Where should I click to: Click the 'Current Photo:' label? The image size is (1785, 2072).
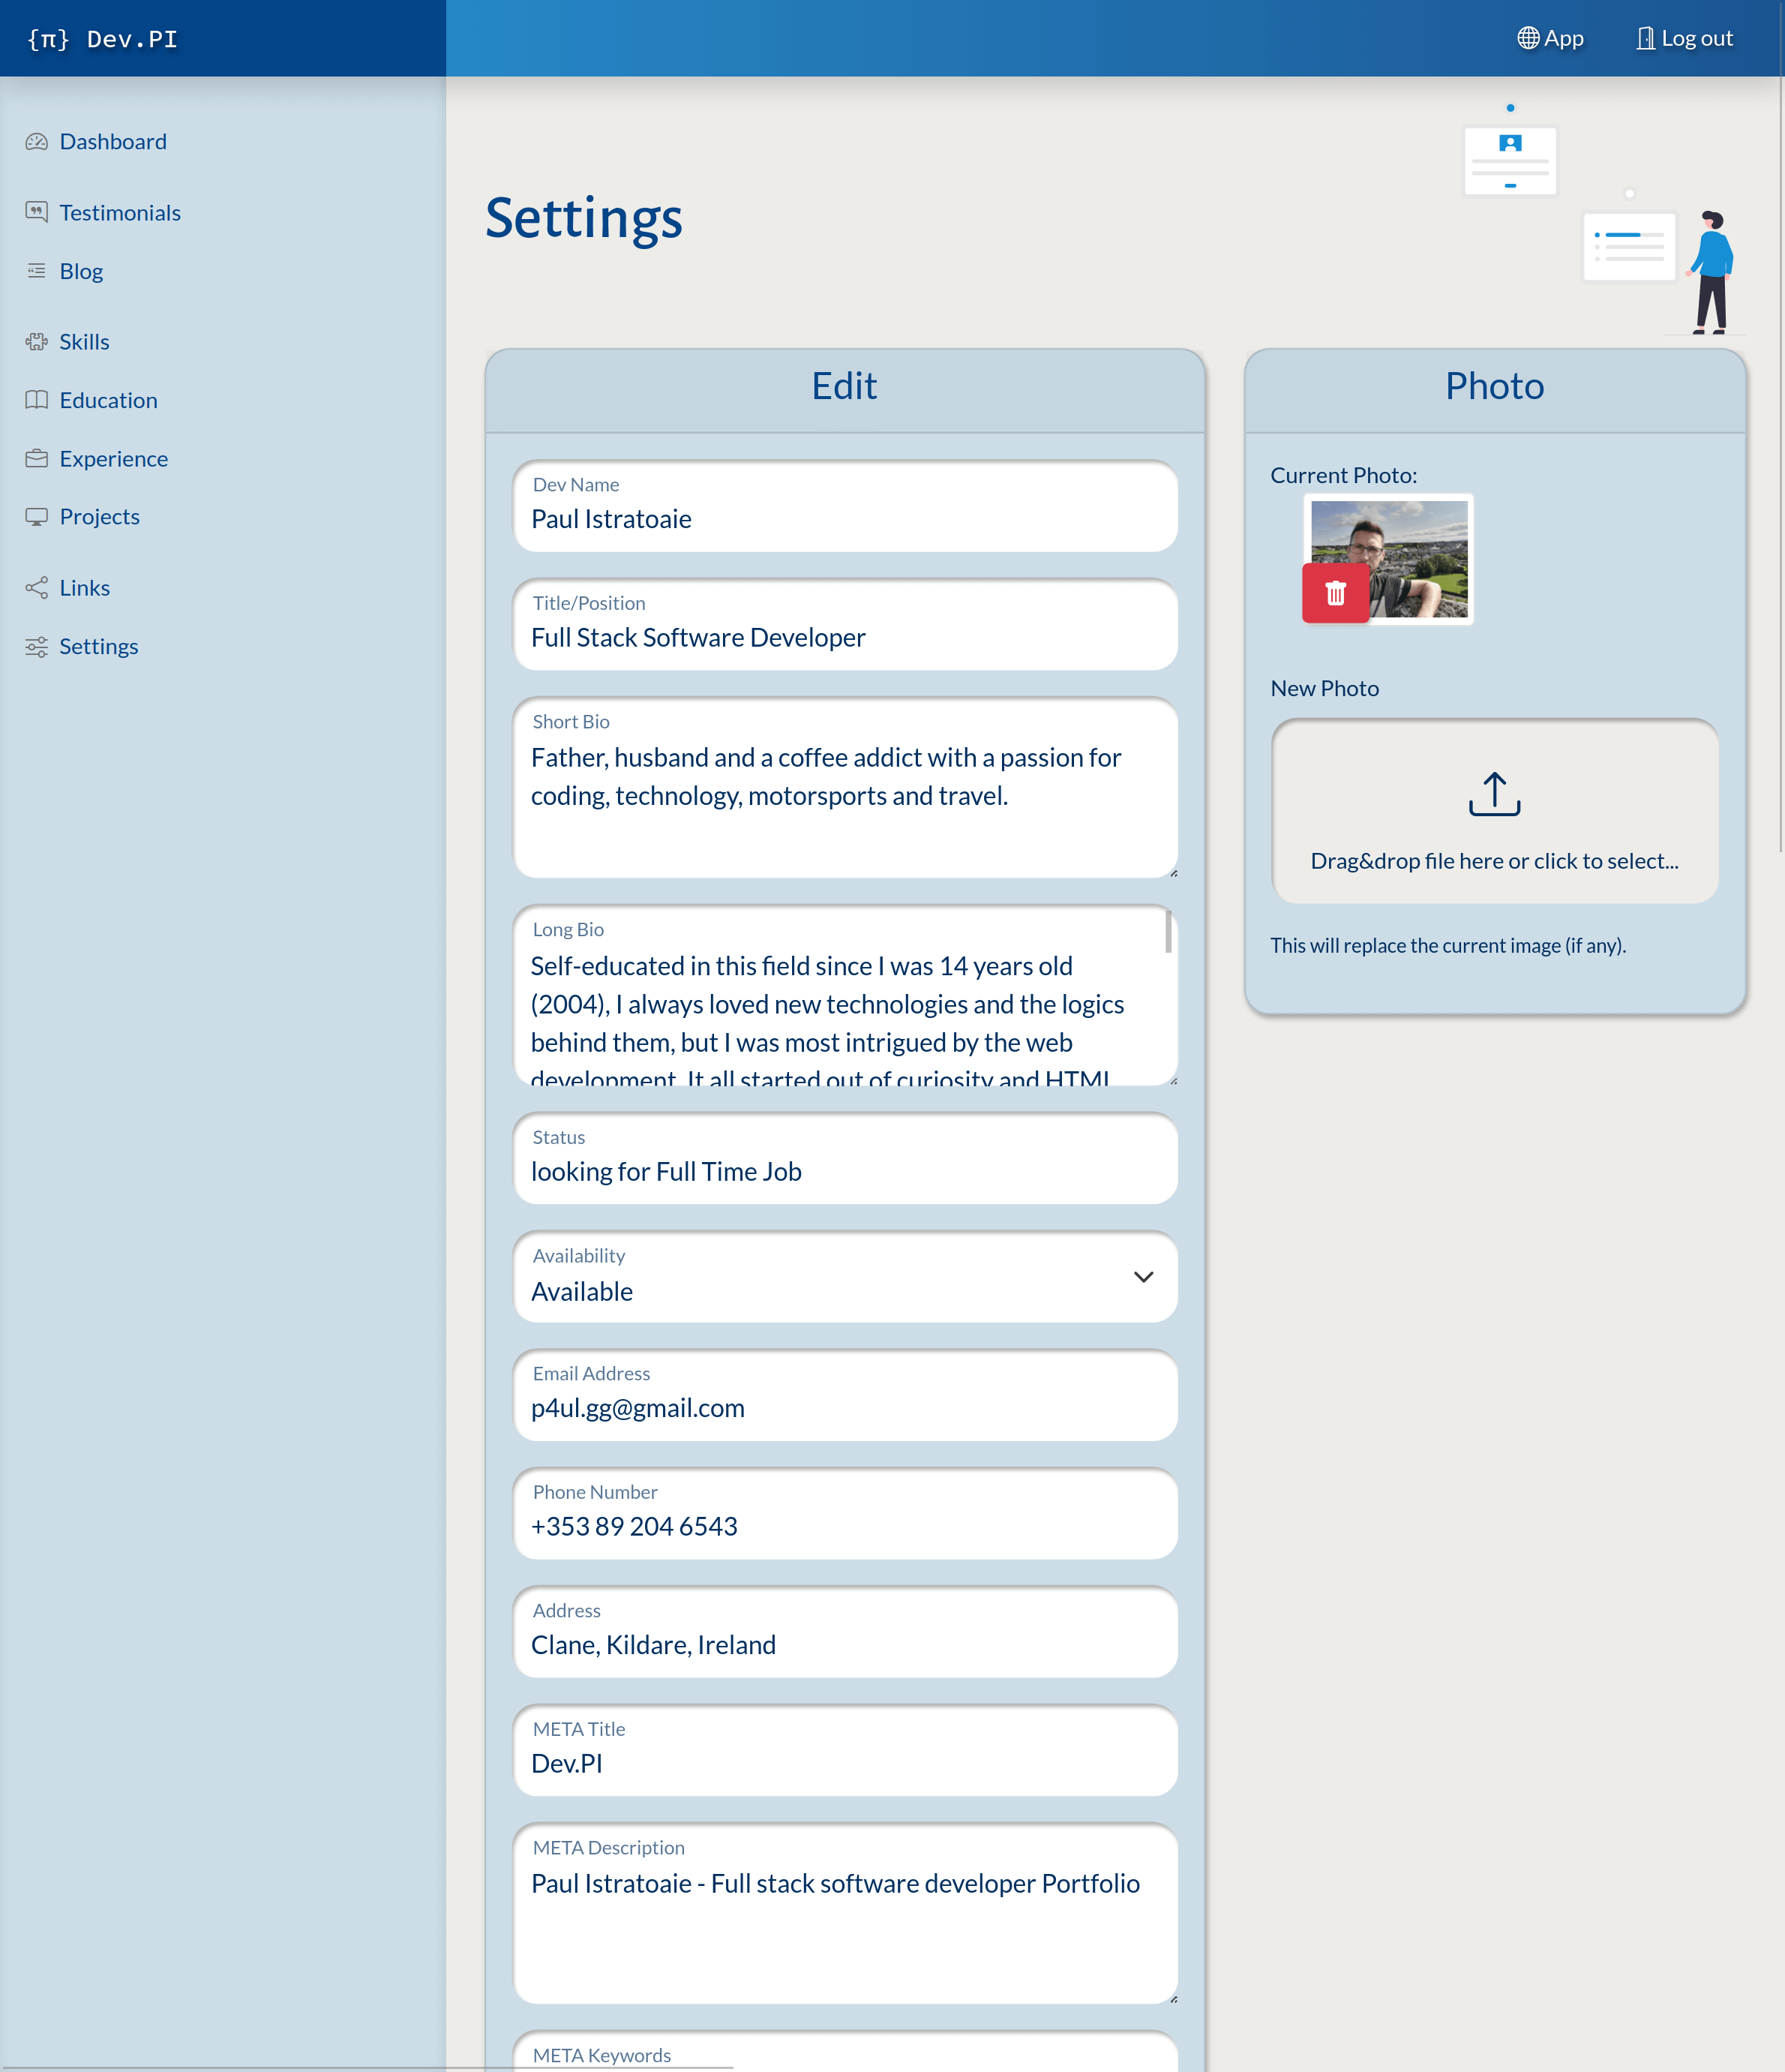pos(1343,475)
